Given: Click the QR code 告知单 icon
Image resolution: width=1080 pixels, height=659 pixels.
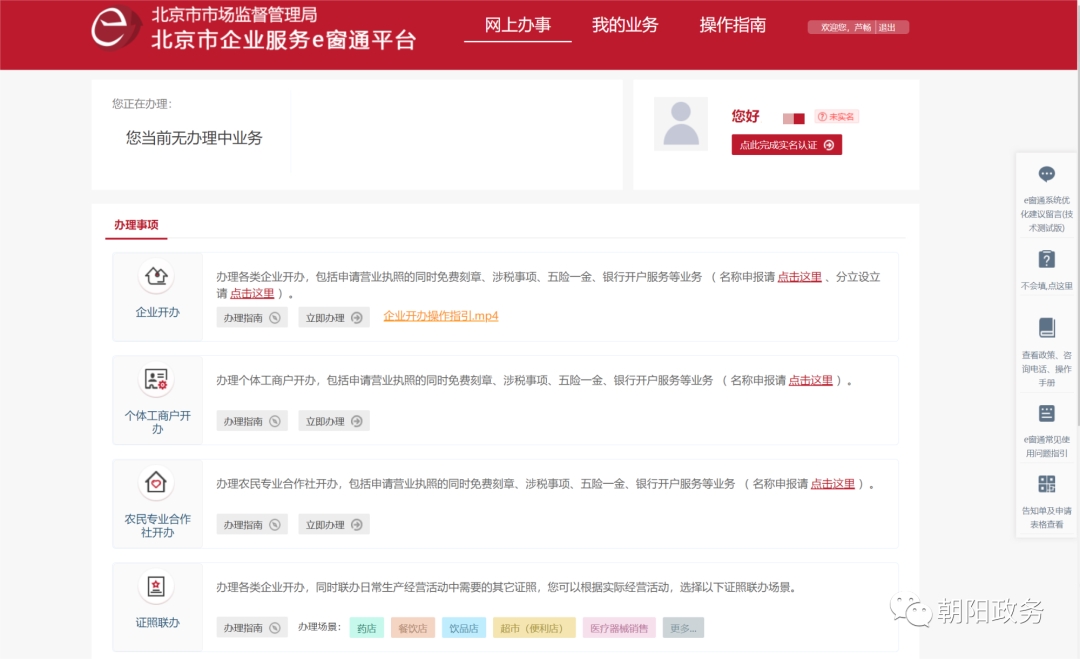Looking at the screenshot, I should click(x=1046, y=484).
